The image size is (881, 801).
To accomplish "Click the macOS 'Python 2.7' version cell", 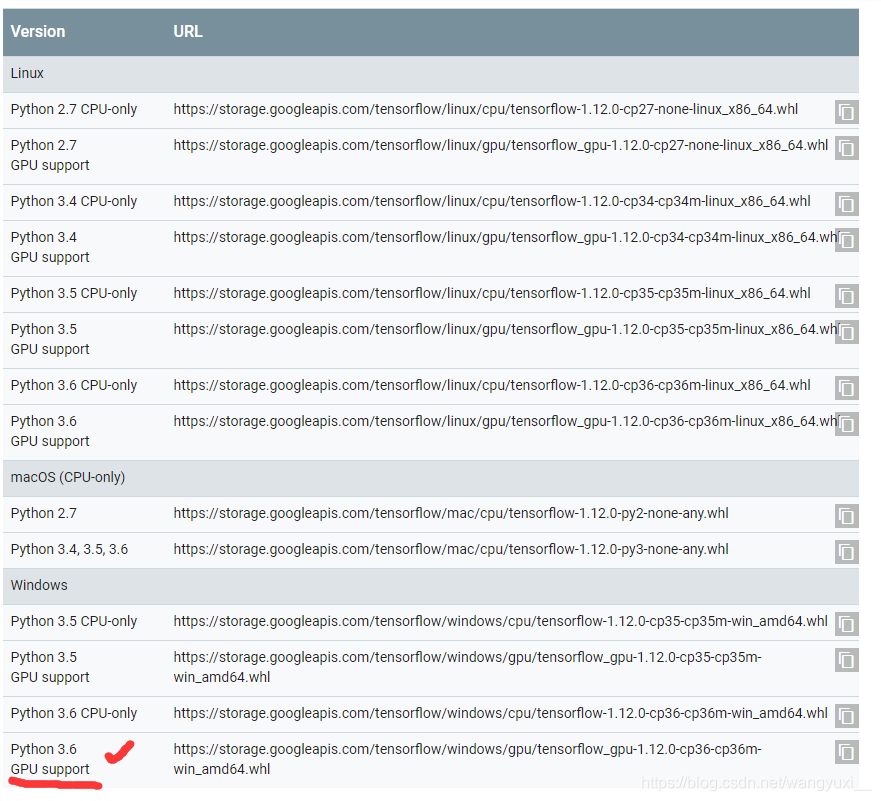I will 43,513.
